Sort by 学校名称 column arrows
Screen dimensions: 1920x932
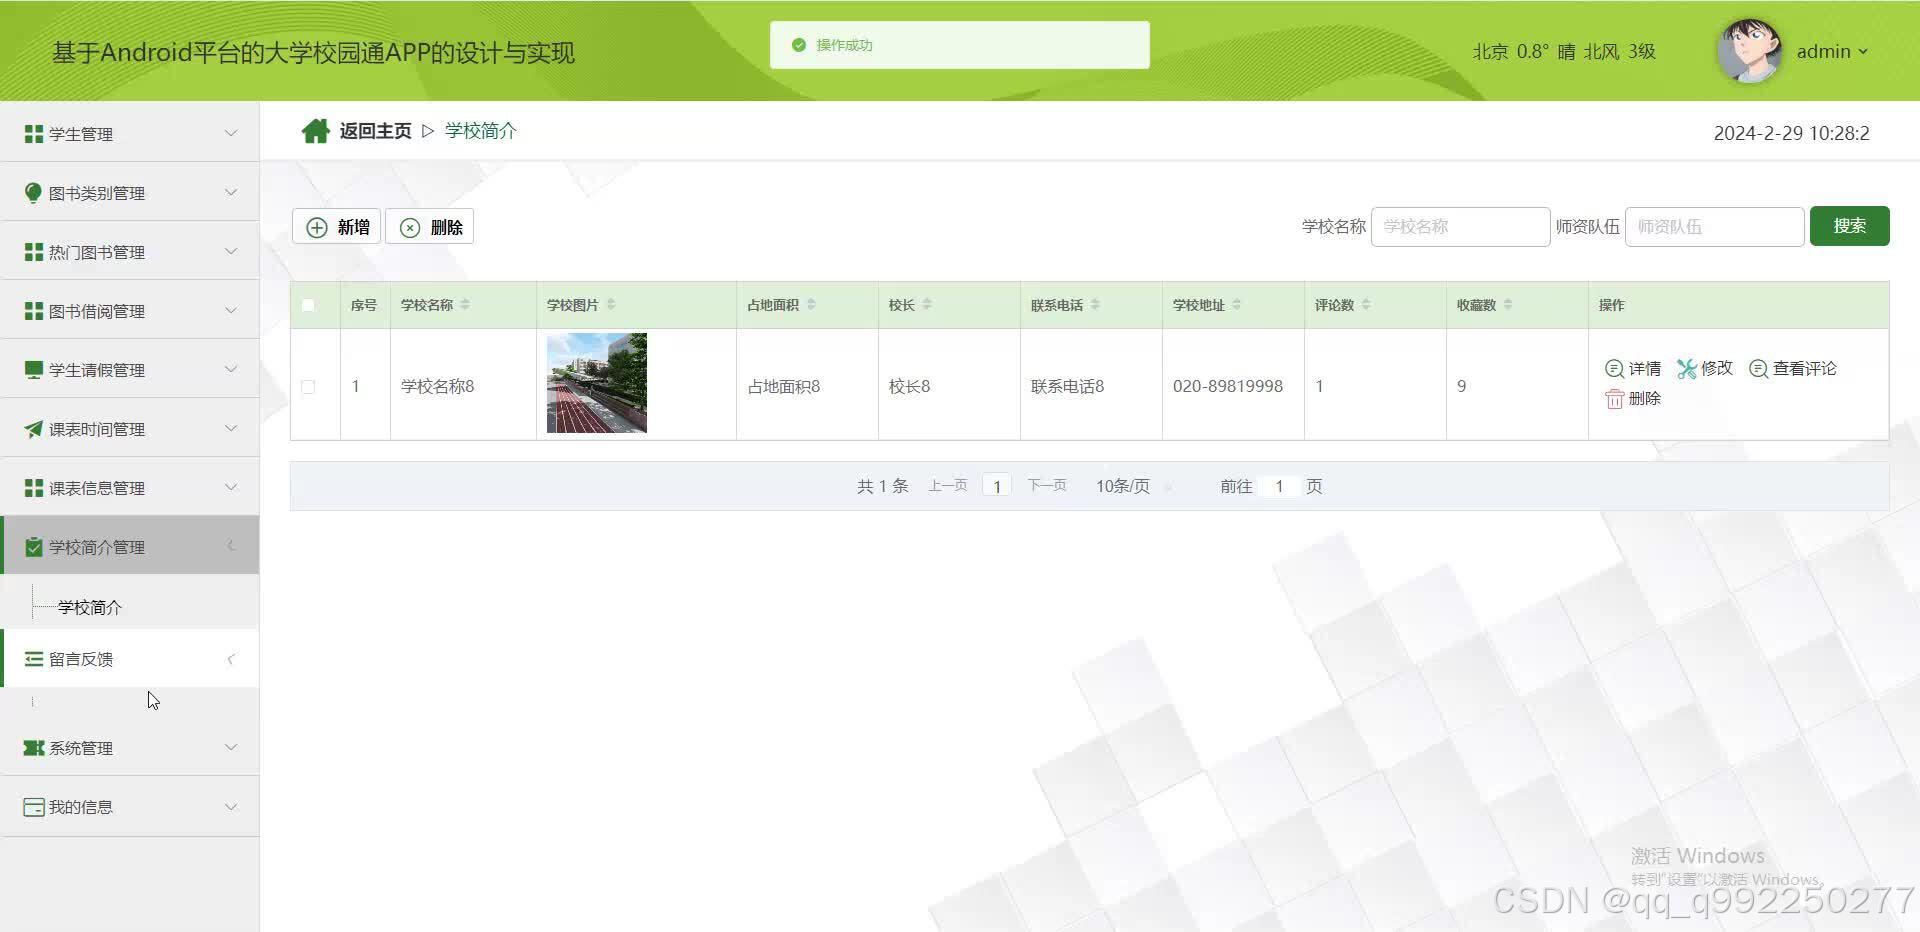click(x=465, y=304)
